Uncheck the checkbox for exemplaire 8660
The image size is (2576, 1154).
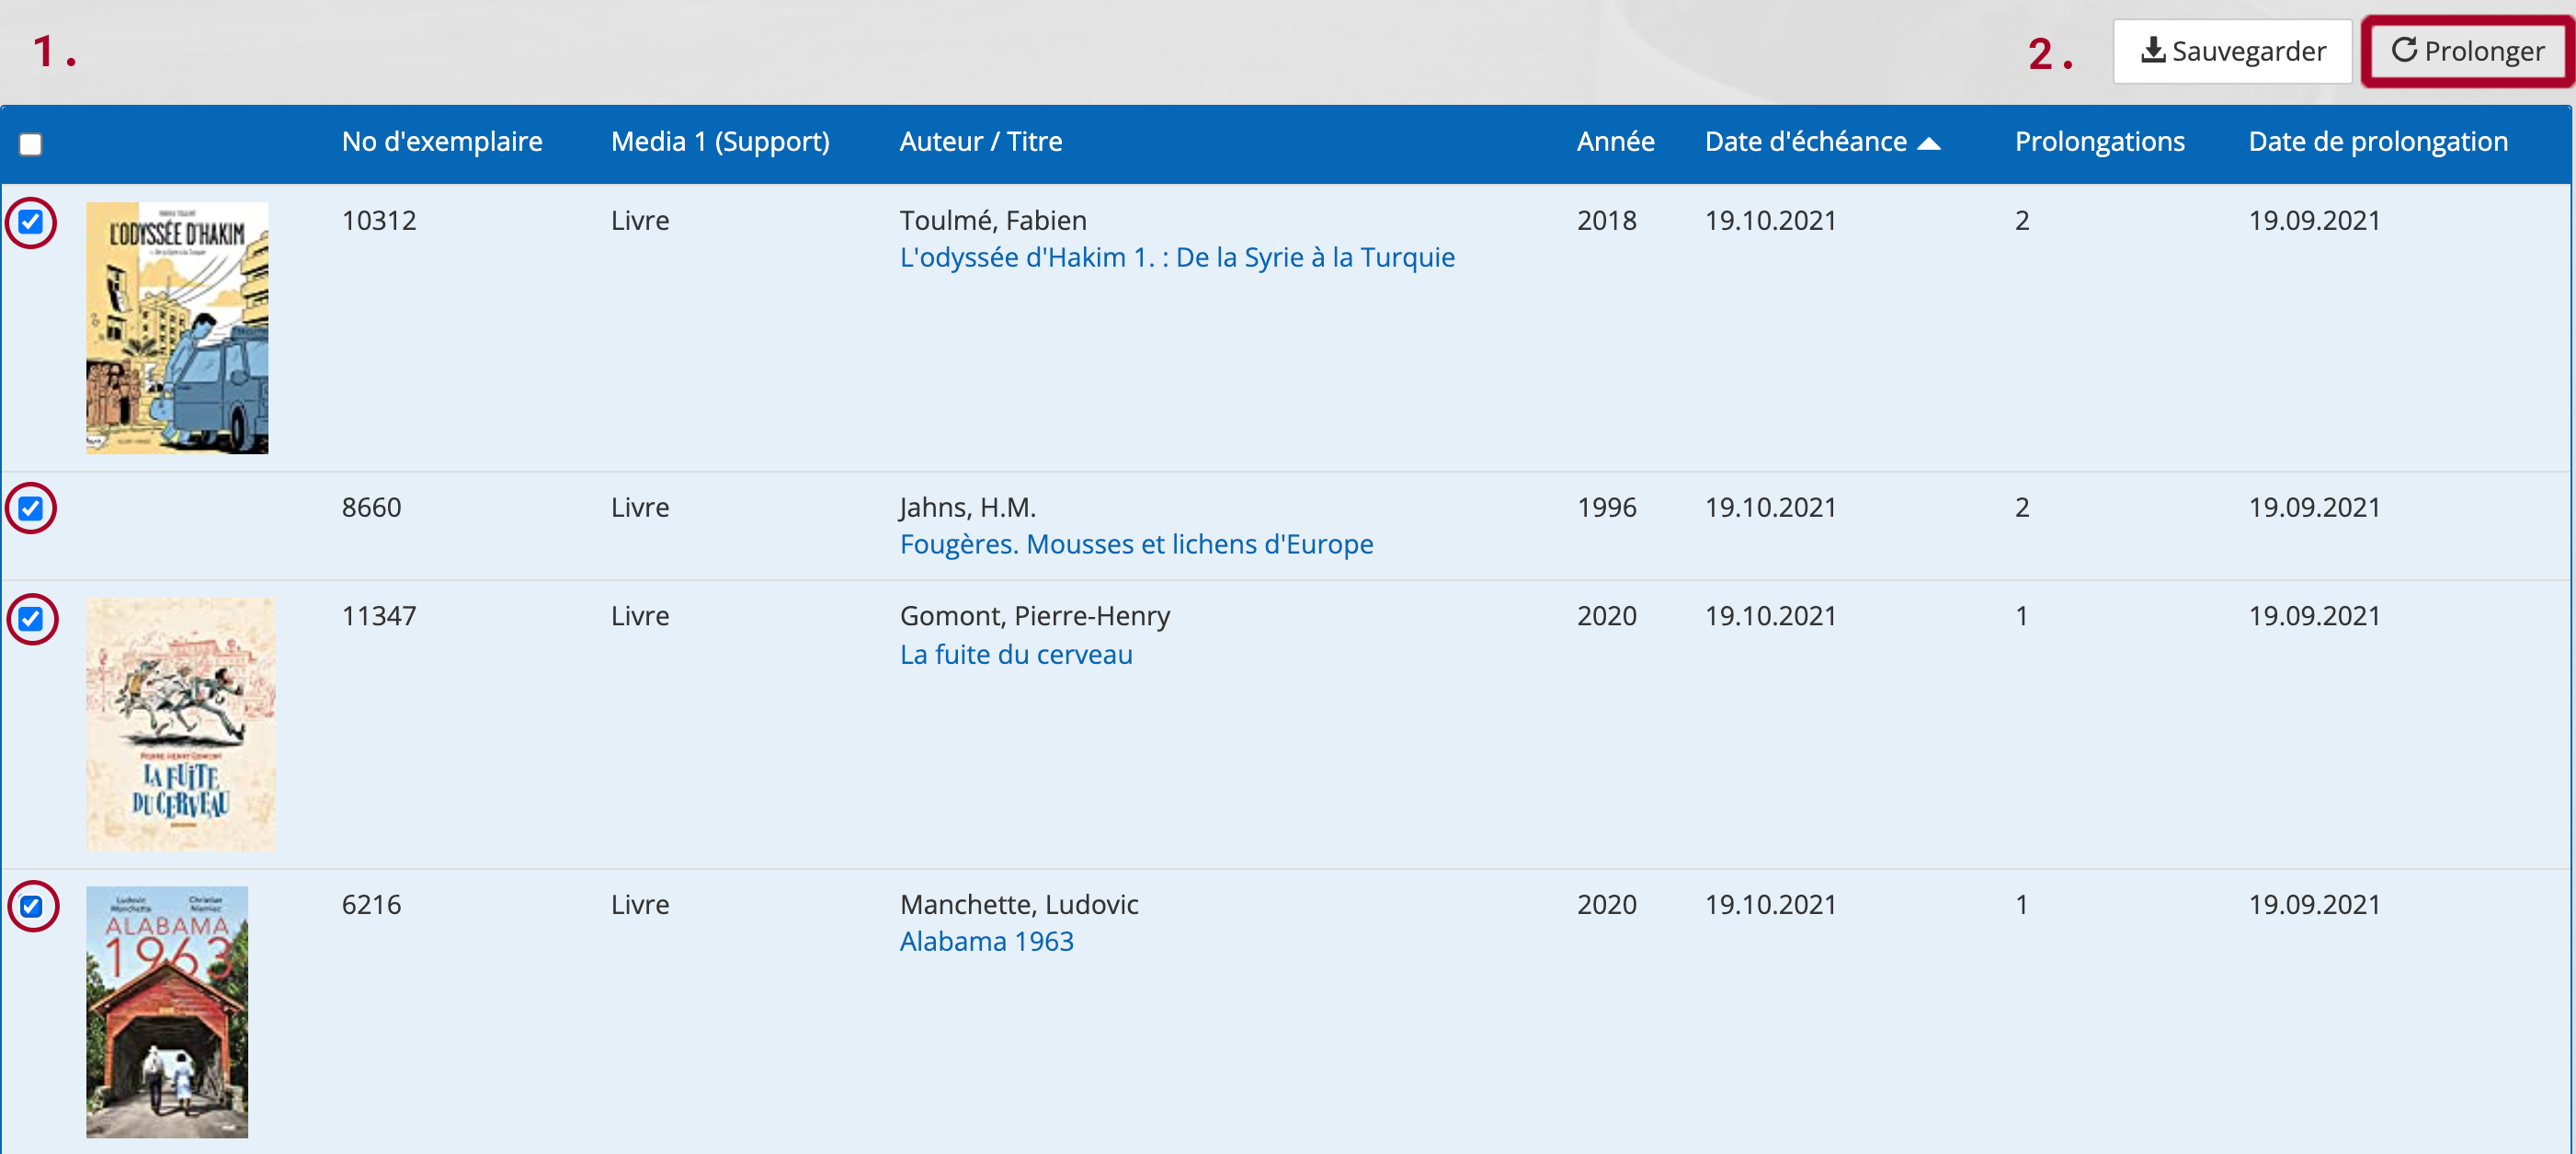click(31, 508)
